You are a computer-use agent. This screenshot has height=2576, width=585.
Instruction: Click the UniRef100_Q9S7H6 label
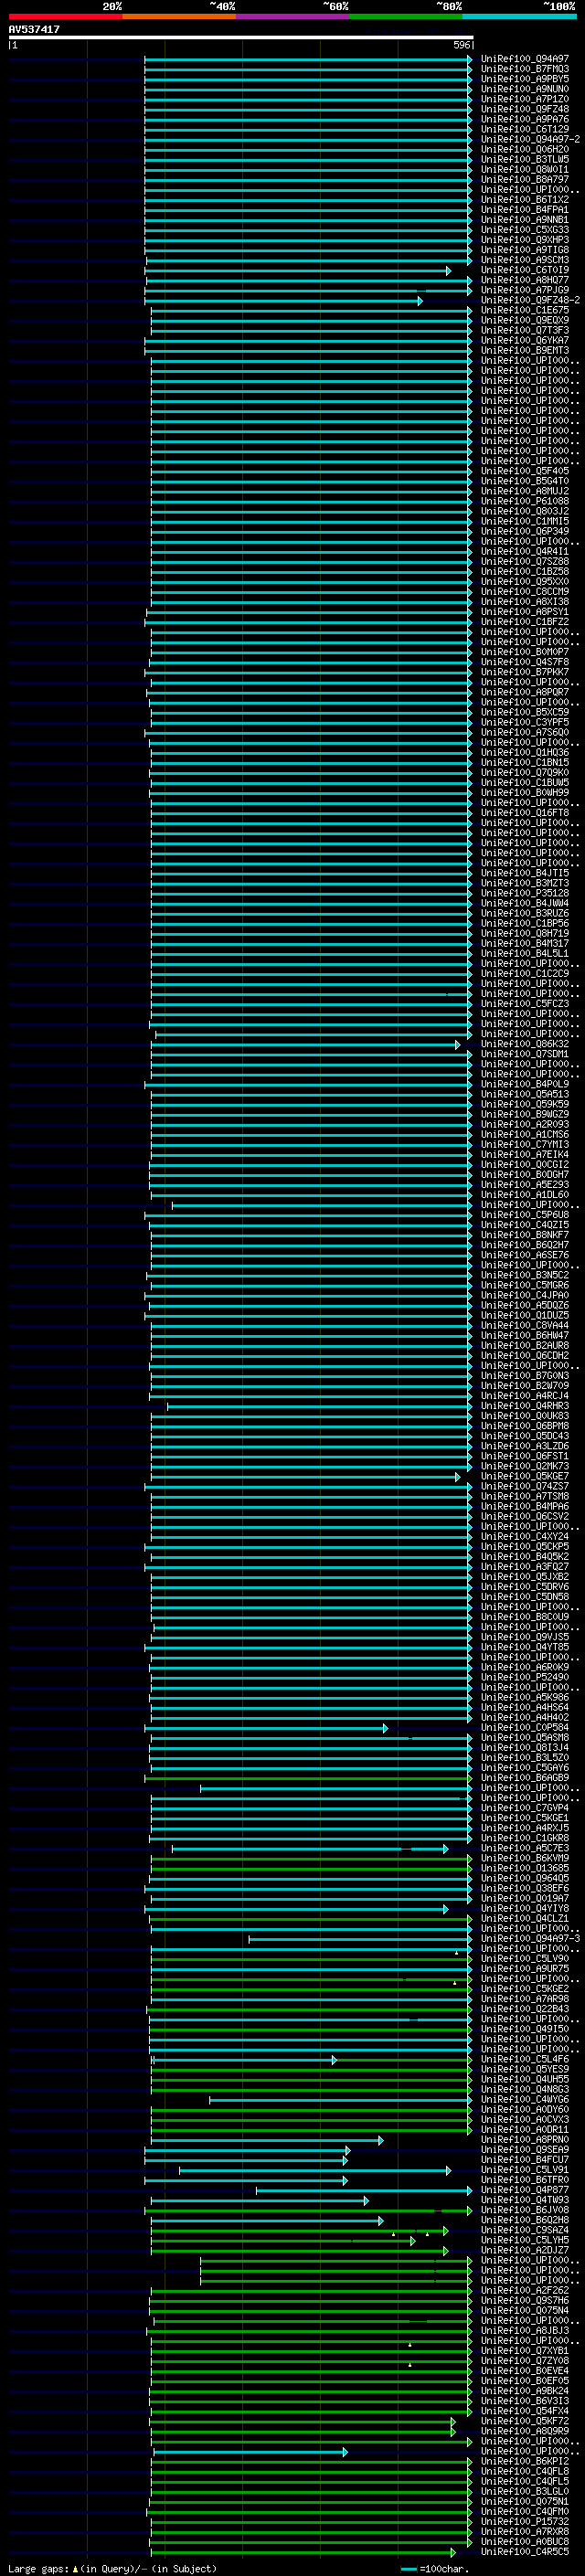coord(525,2300)
